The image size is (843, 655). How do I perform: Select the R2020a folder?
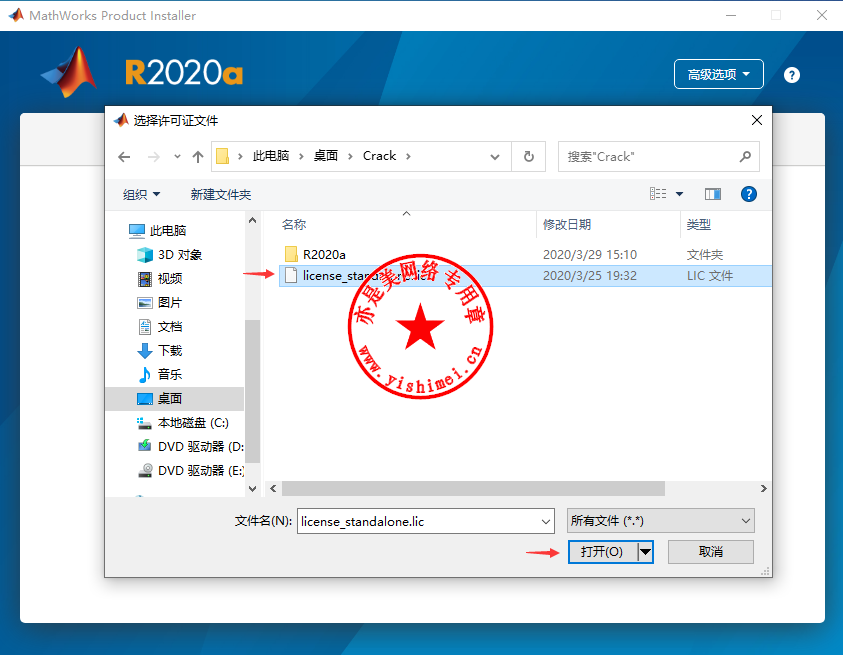[x=324, y=254]
